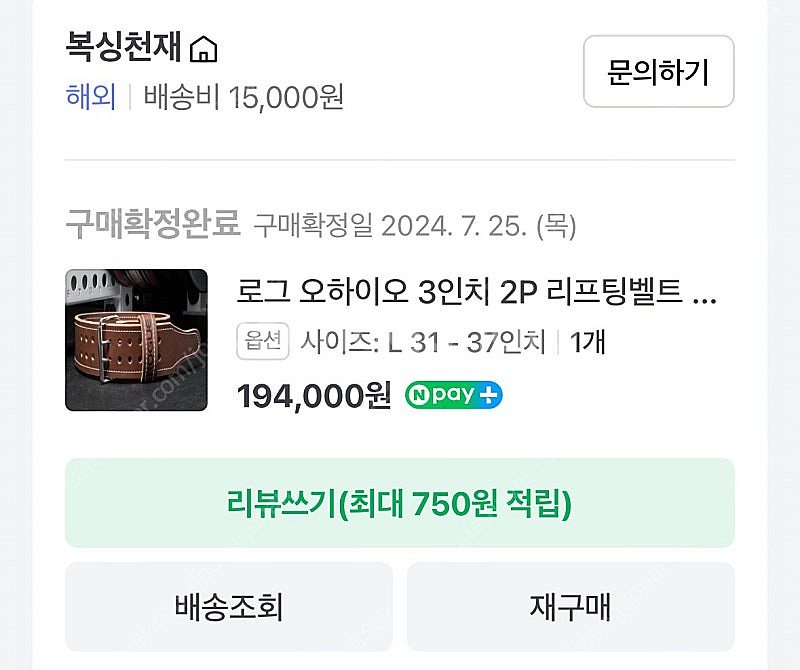The width and height of the screenshot is (800, 670).
Task: Click the 사이즈: L 31 - 37인치 option text
Action: pos(423,343)
